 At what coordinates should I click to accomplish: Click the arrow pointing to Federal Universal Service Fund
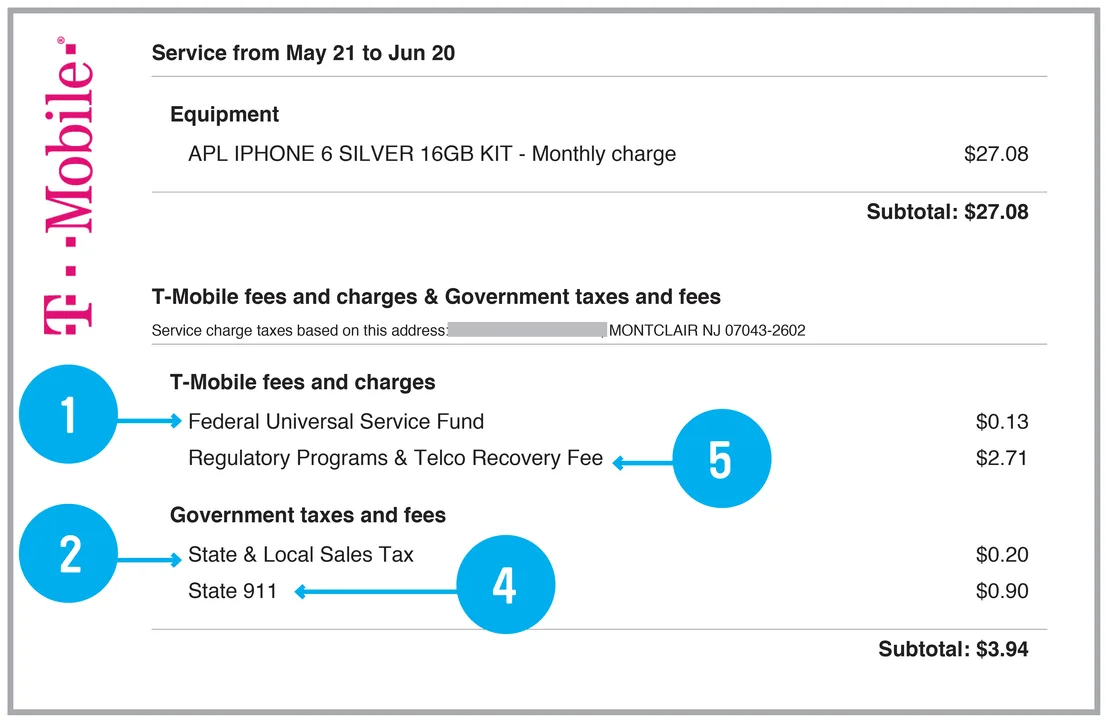(x=150, y=421)
